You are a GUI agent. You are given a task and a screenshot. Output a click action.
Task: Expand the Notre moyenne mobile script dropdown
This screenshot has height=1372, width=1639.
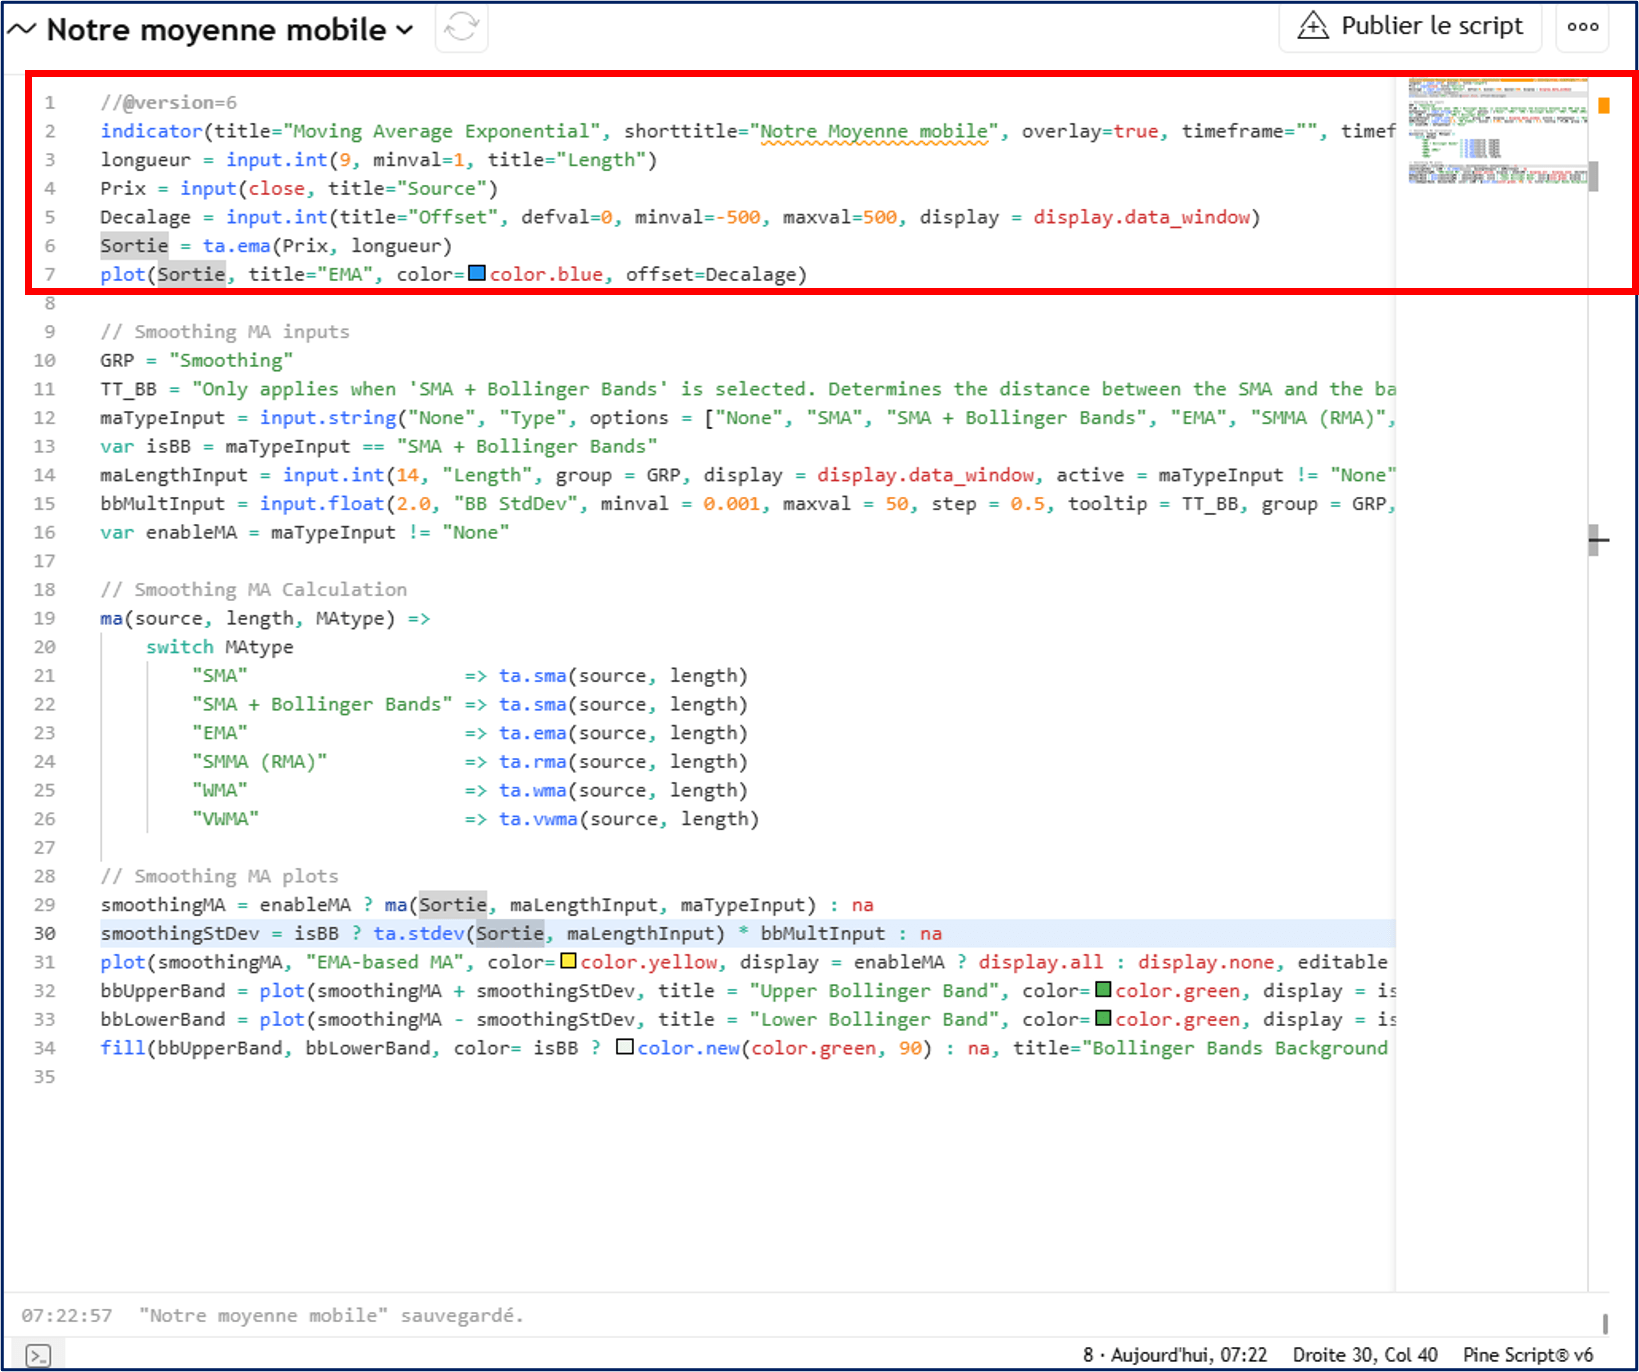tap(405, 30)
